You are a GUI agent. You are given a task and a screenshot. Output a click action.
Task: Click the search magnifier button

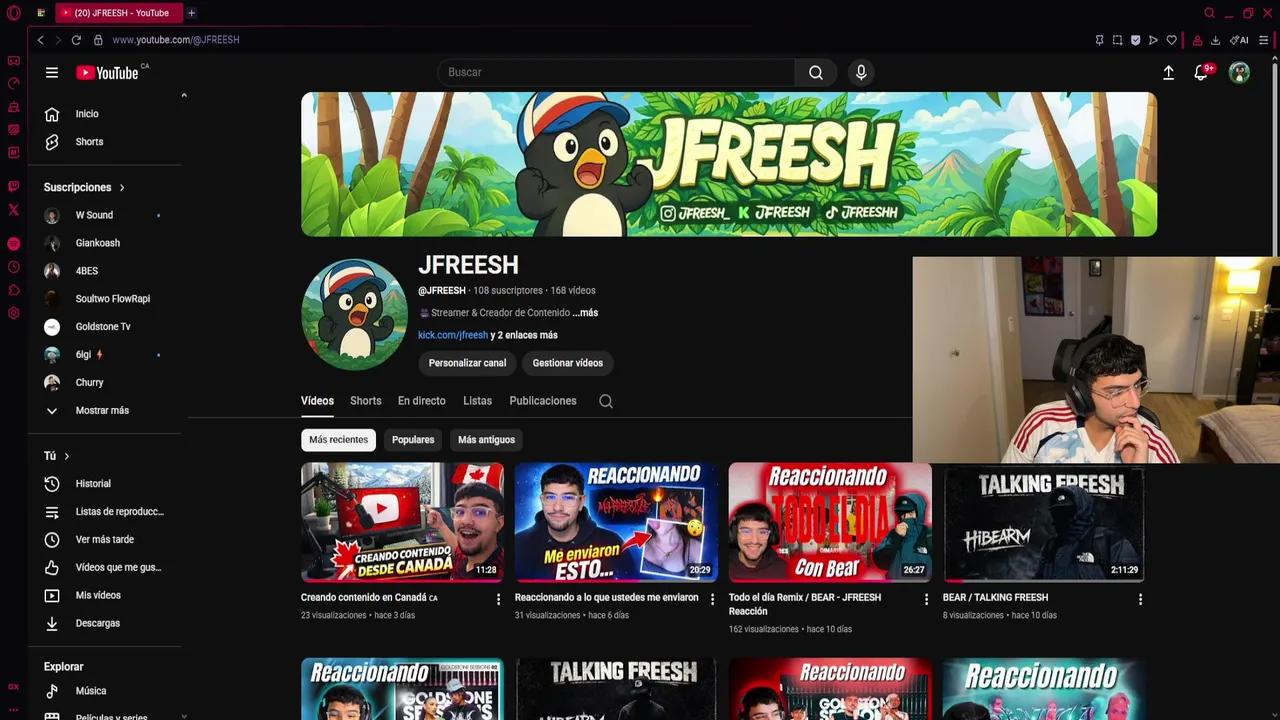coord(816,72)
